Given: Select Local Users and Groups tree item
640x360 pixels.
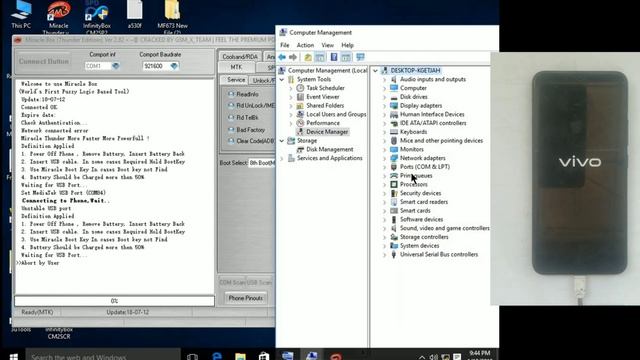Looking at the screenshot, I should (336, 114).
